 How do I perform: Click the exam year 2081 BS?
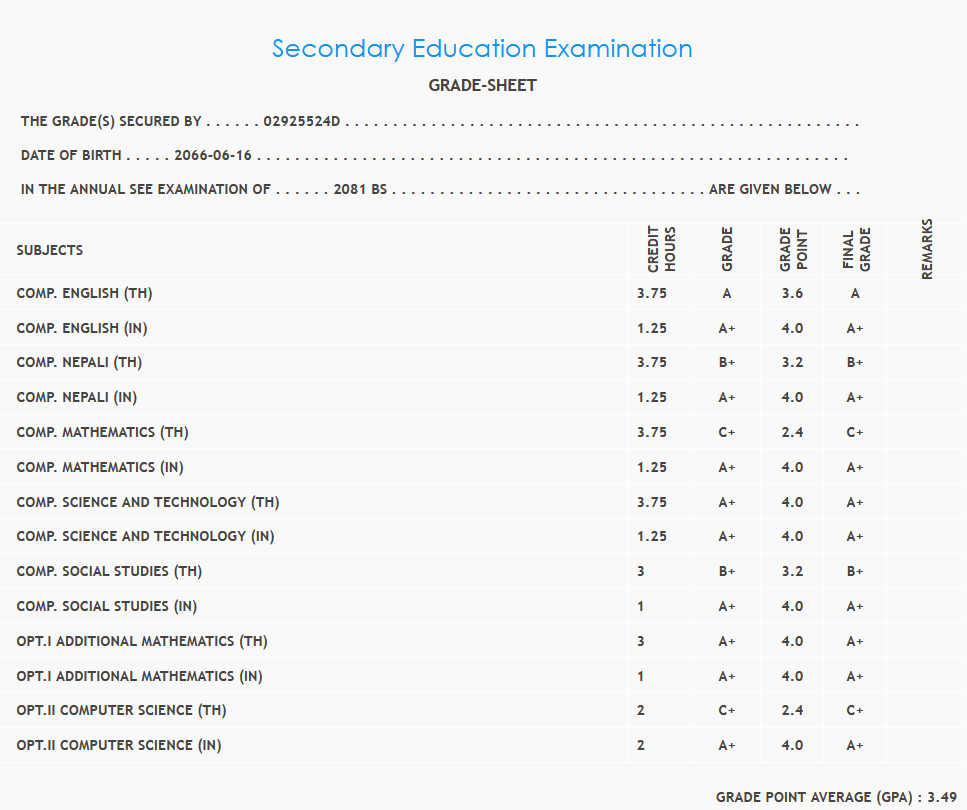[360, 189]
